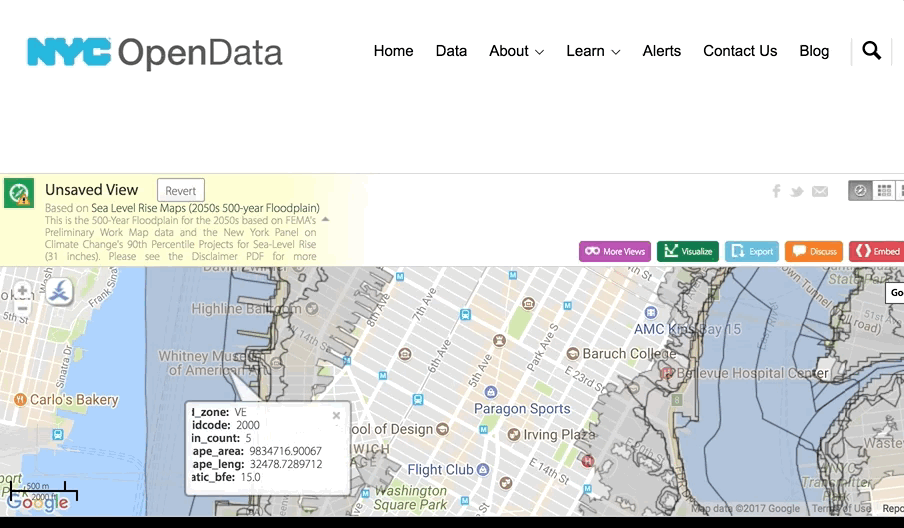904x528 pixels.
Task: Click the Washington Square Park label
Action: pos(410,498)
